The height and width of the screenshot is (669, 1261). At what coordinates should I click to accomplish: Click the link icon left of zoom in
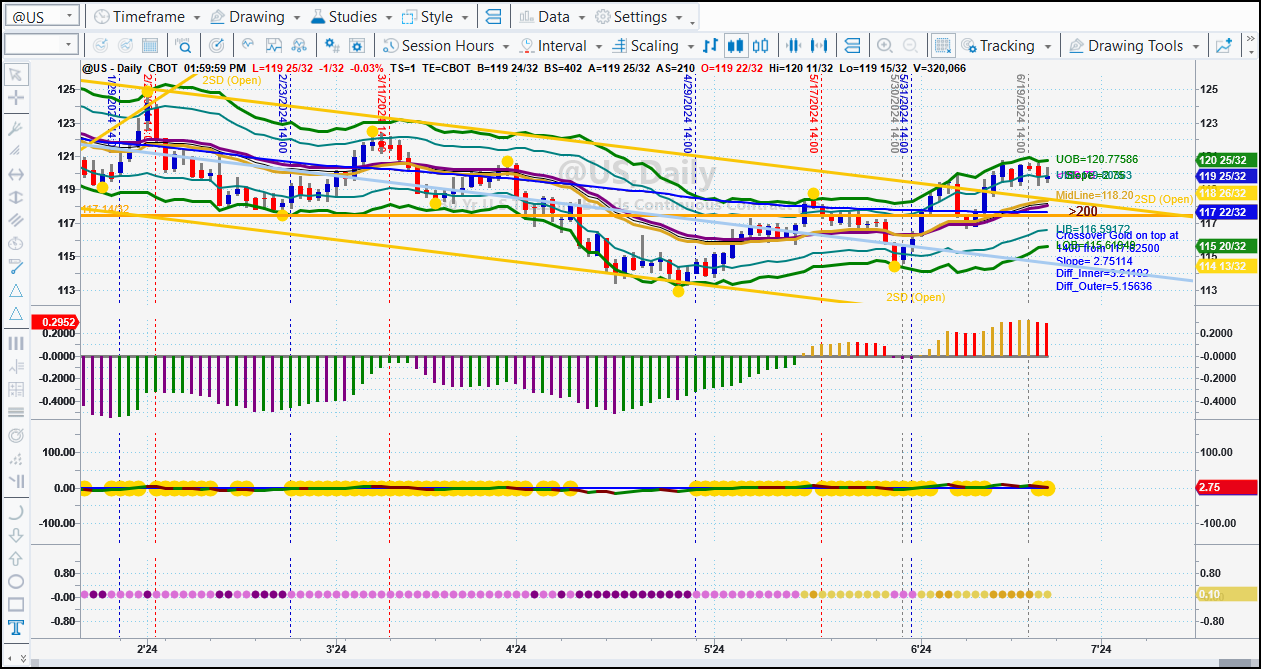pos(852,46)
